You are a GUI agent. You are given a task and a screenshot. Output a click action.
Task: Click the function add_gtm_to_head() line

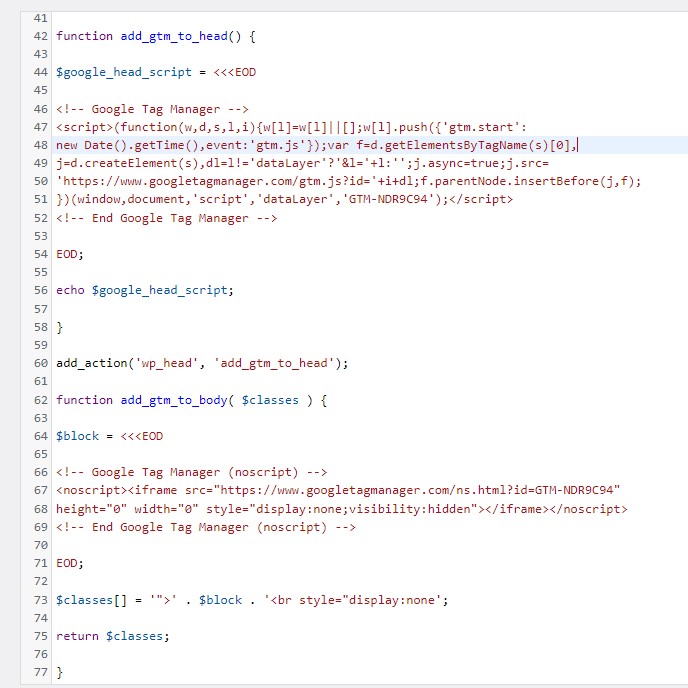pos(156,36)
